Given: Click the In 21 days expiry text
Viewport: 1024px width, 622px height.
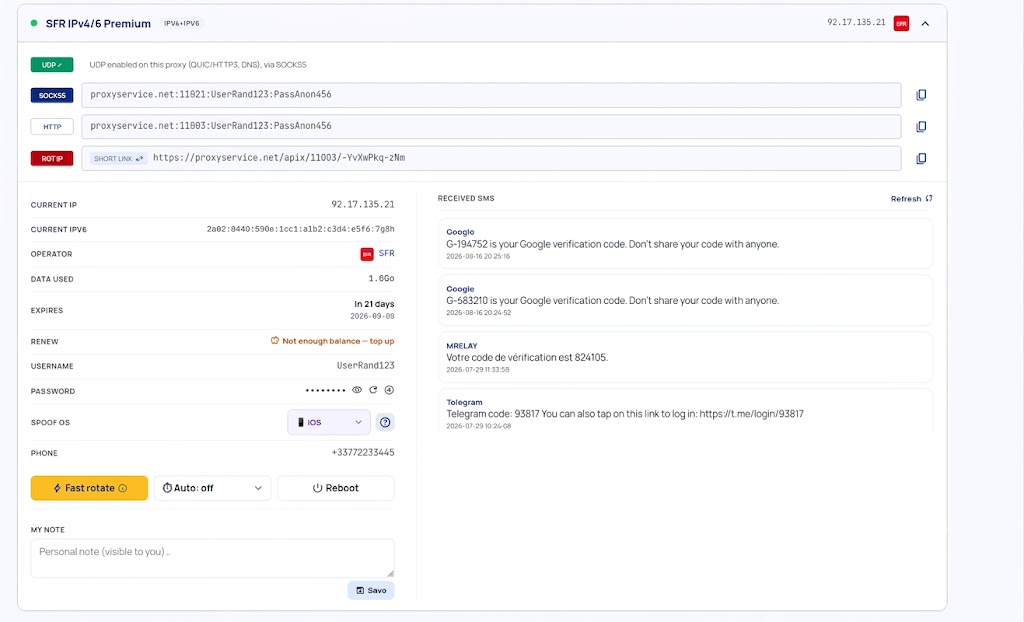Looking at the screenshot, I should click(x=374, y=304).
